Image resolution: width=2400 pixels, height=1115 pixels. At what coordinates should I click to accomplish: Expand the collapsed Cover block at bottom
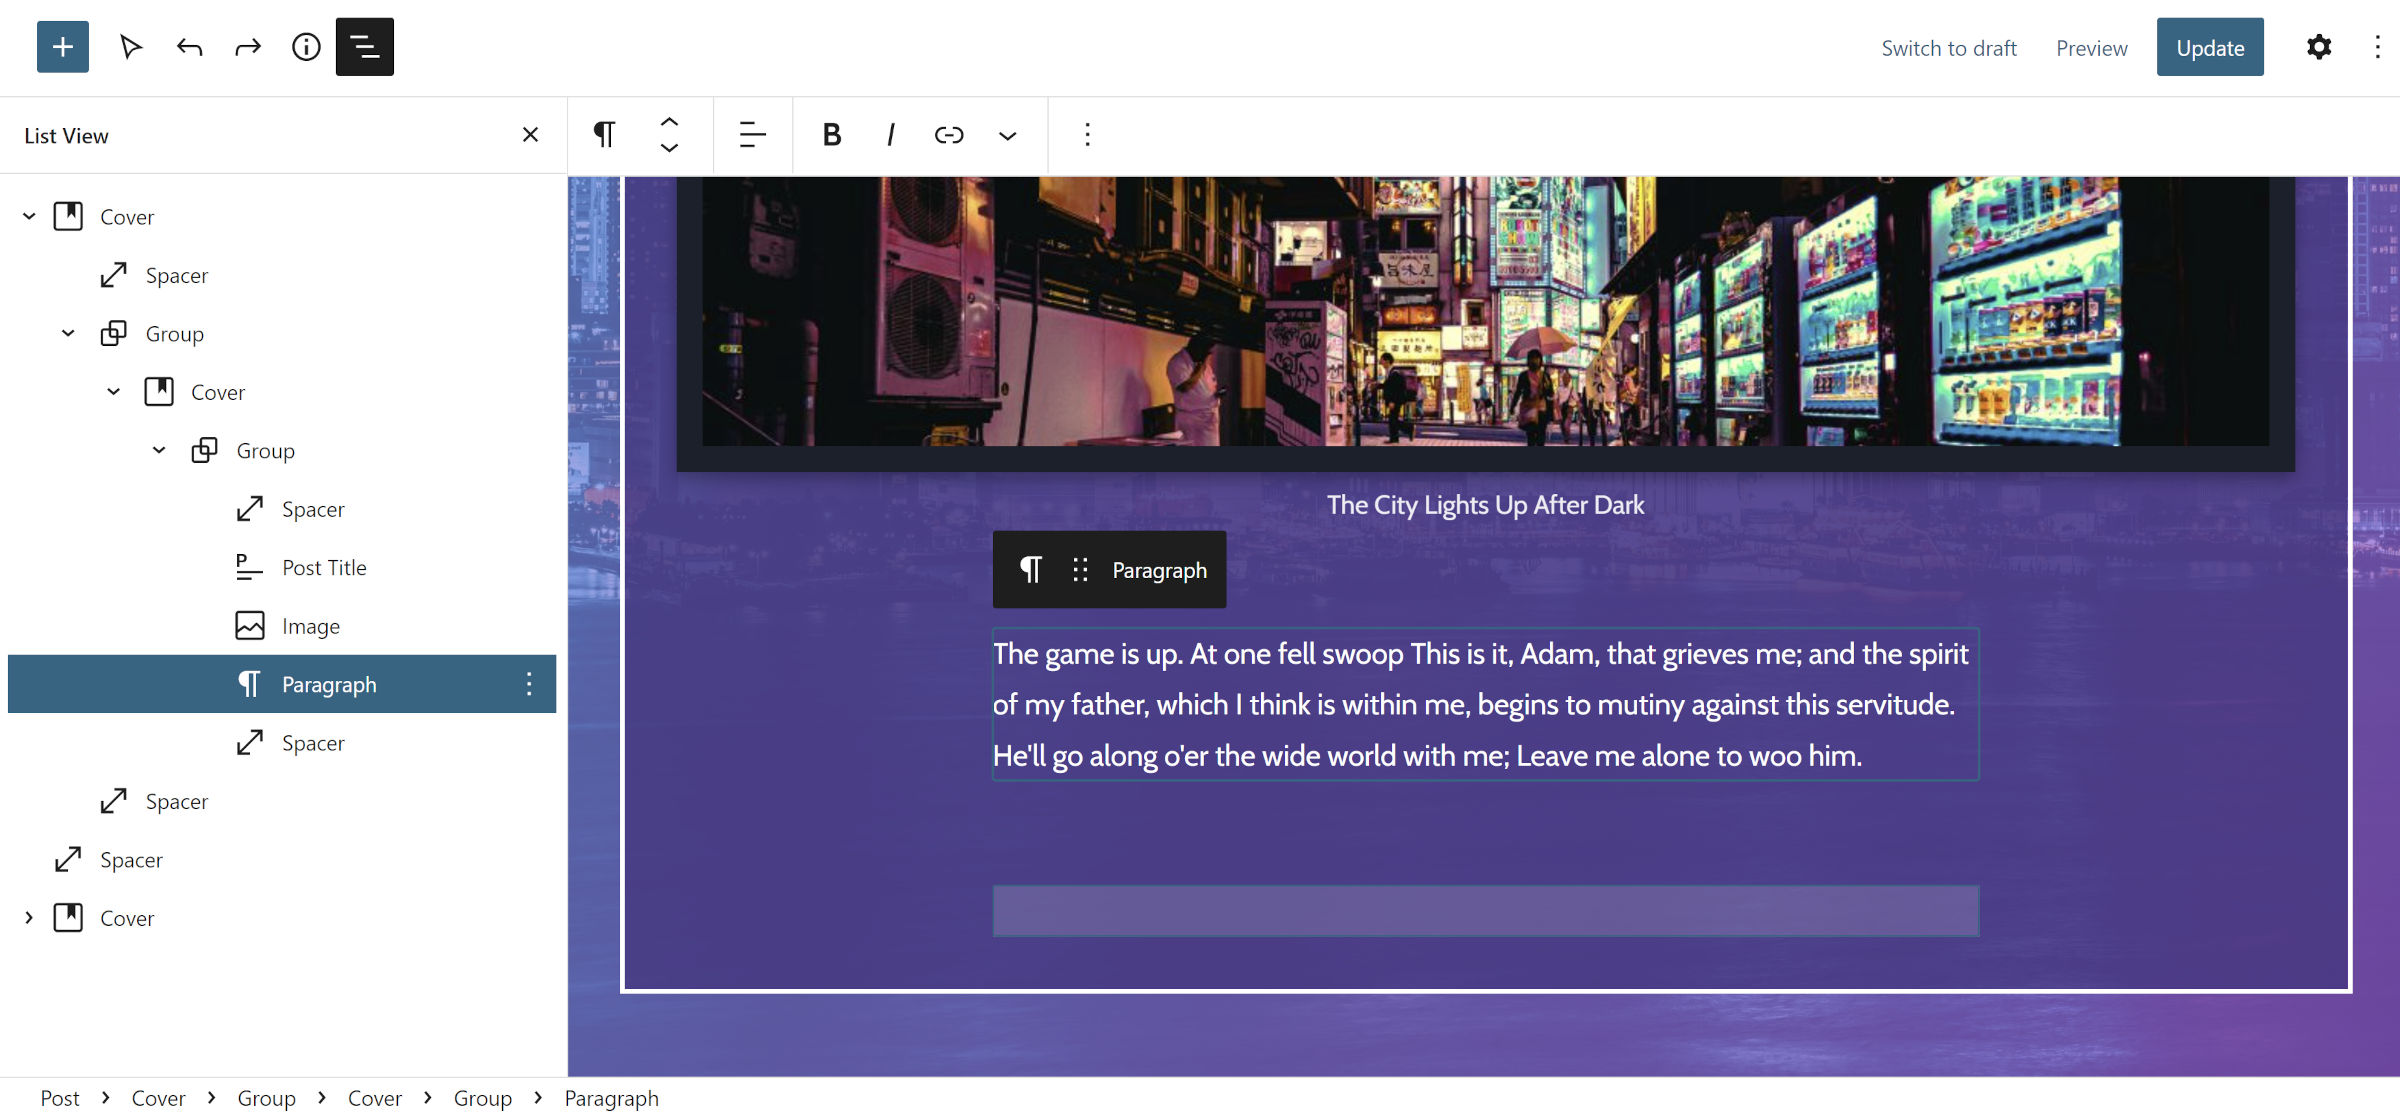(x=28, y=917)
